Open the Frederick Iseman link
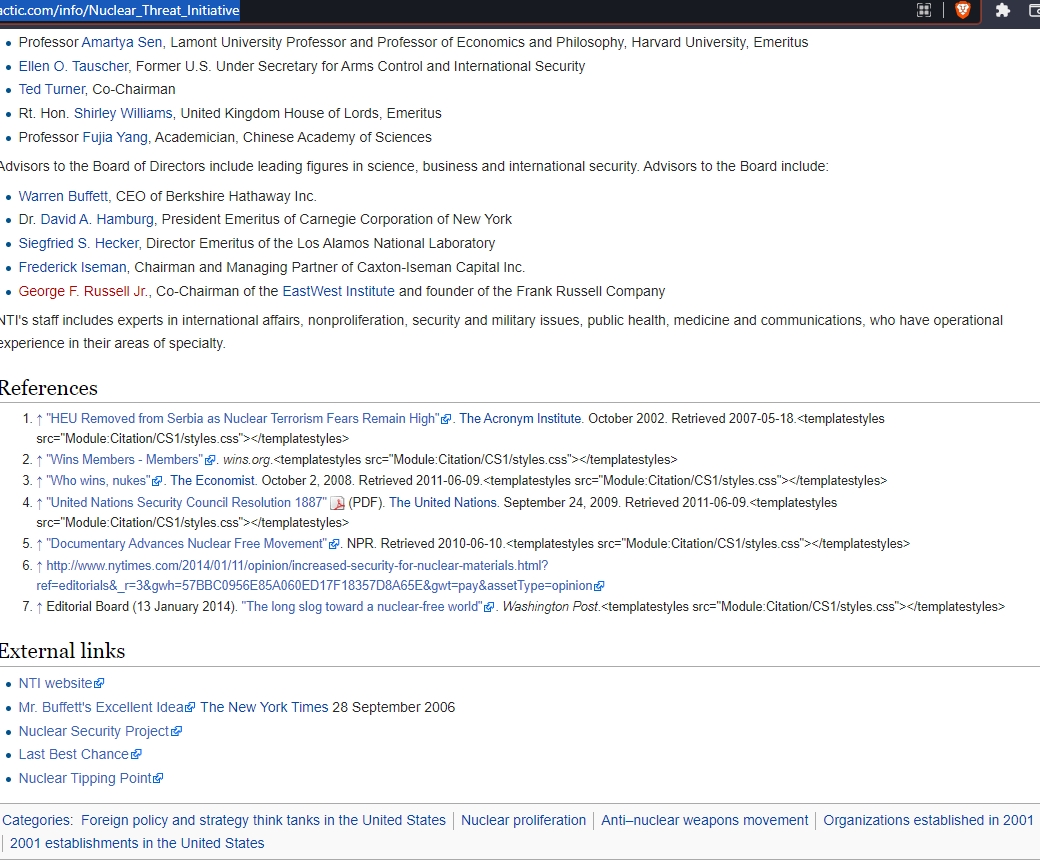 pyautogui.click(x=72, y=267)
